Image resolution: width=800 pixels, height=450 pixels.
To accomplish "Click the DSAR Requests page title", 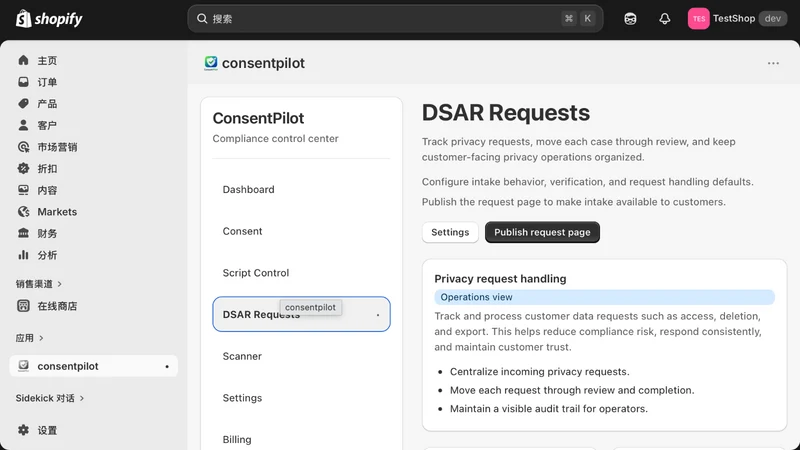I will pos(506,113).
